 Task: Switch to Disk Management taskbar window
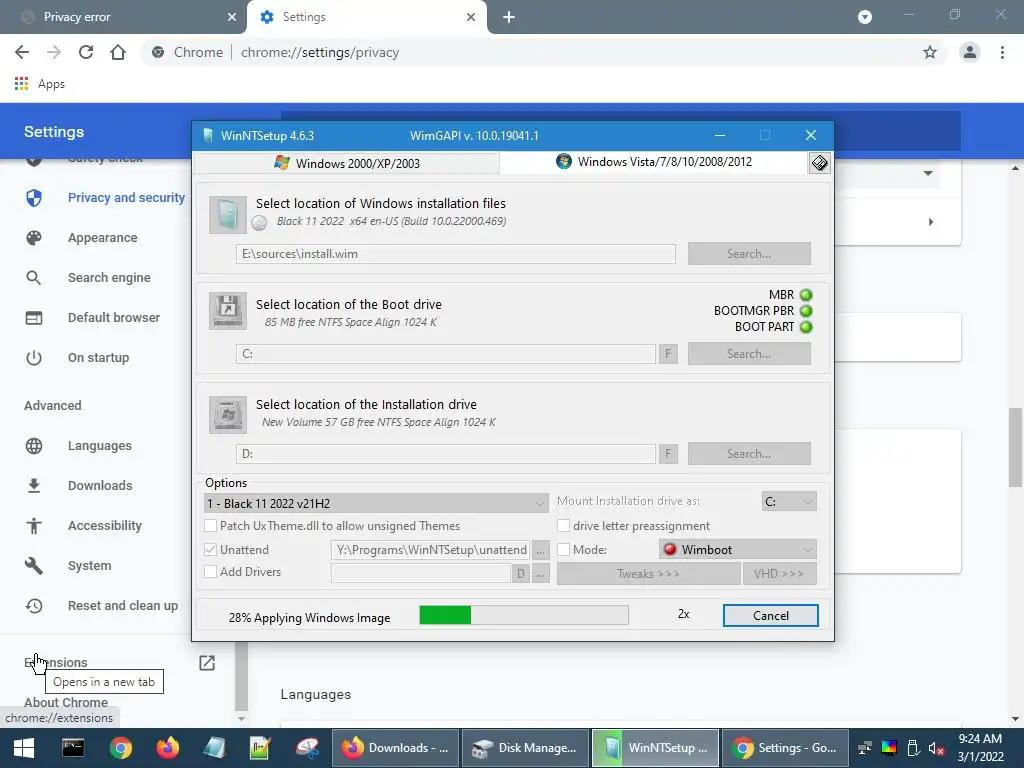525,748
